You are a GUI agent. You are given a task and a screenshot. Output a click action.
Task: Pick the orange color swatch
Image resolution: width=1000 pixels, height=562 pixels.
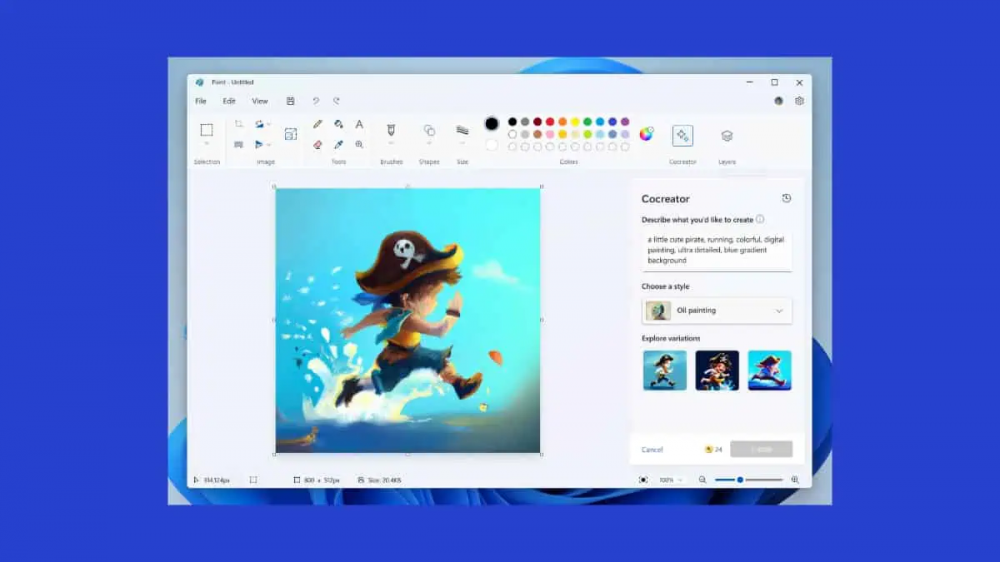(x=562, y=122)
